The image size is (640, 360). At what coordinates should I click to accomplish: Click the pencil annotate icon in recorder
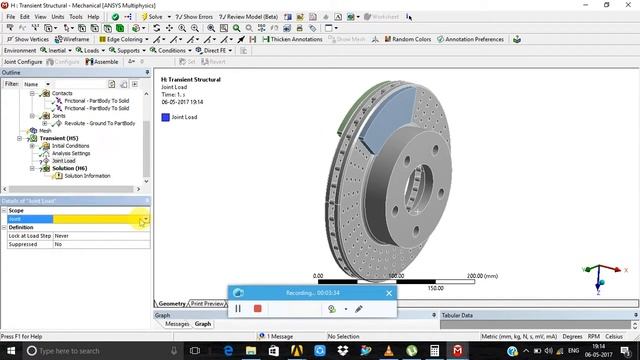359,309
